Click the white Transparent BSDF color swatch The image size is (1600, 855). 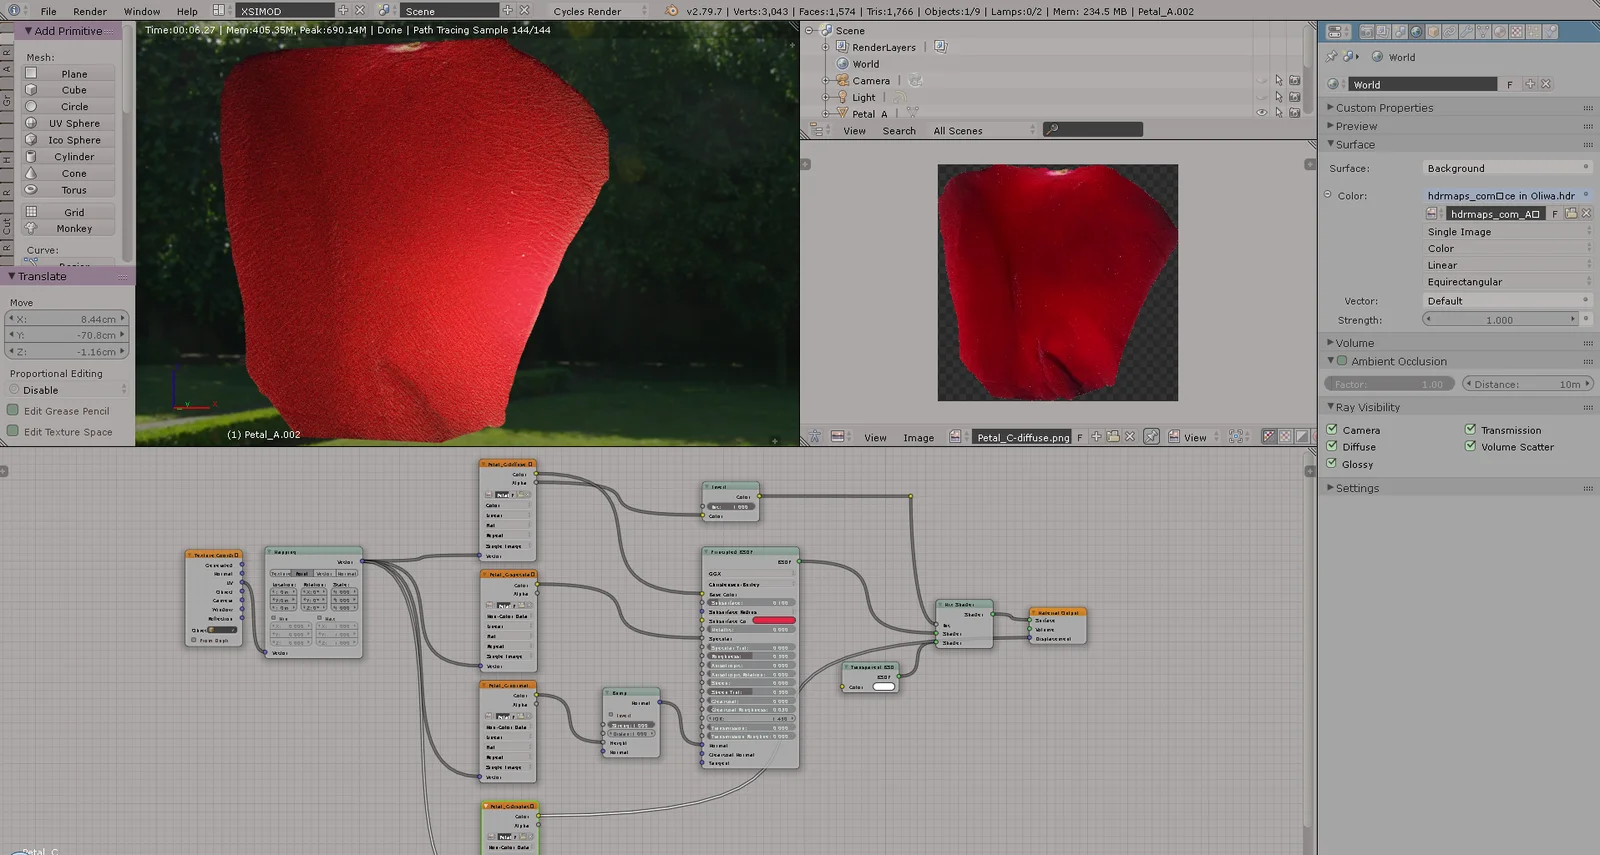[x=884, y=686]
